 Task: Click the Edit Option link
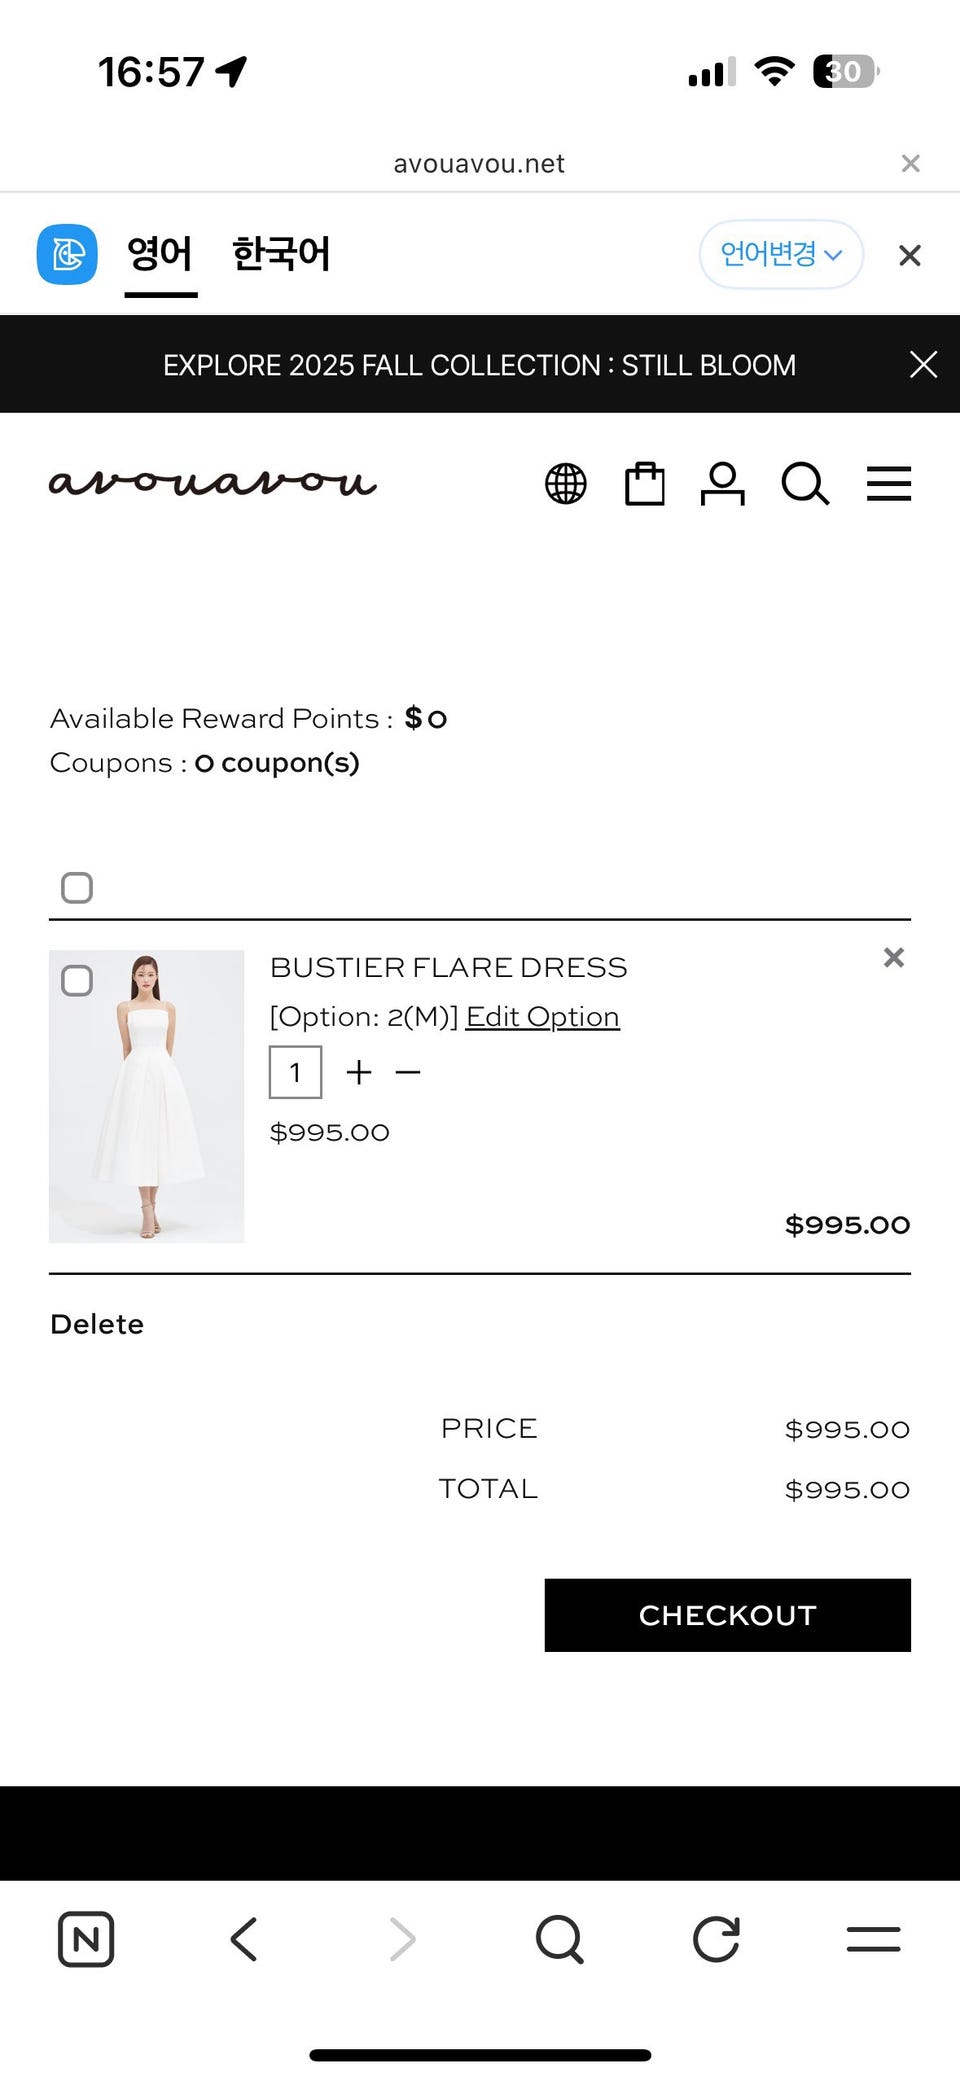point(542,1017)
